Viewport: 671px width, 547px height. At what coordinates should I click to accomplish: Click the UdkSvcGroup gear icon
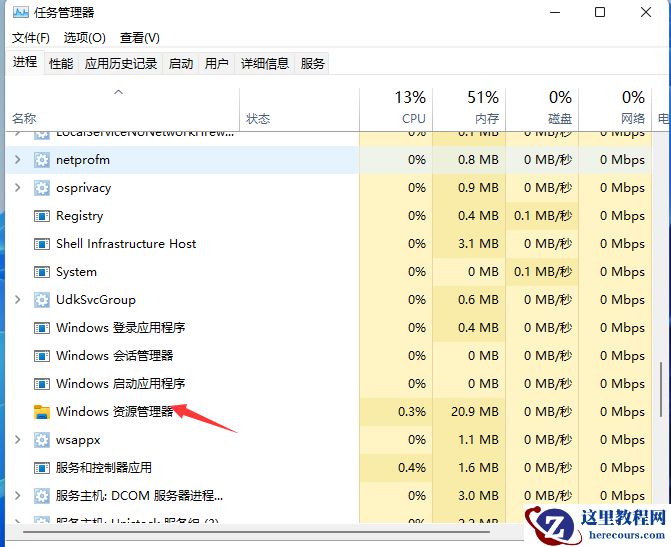pyautogui.click(x=42, y=300)
